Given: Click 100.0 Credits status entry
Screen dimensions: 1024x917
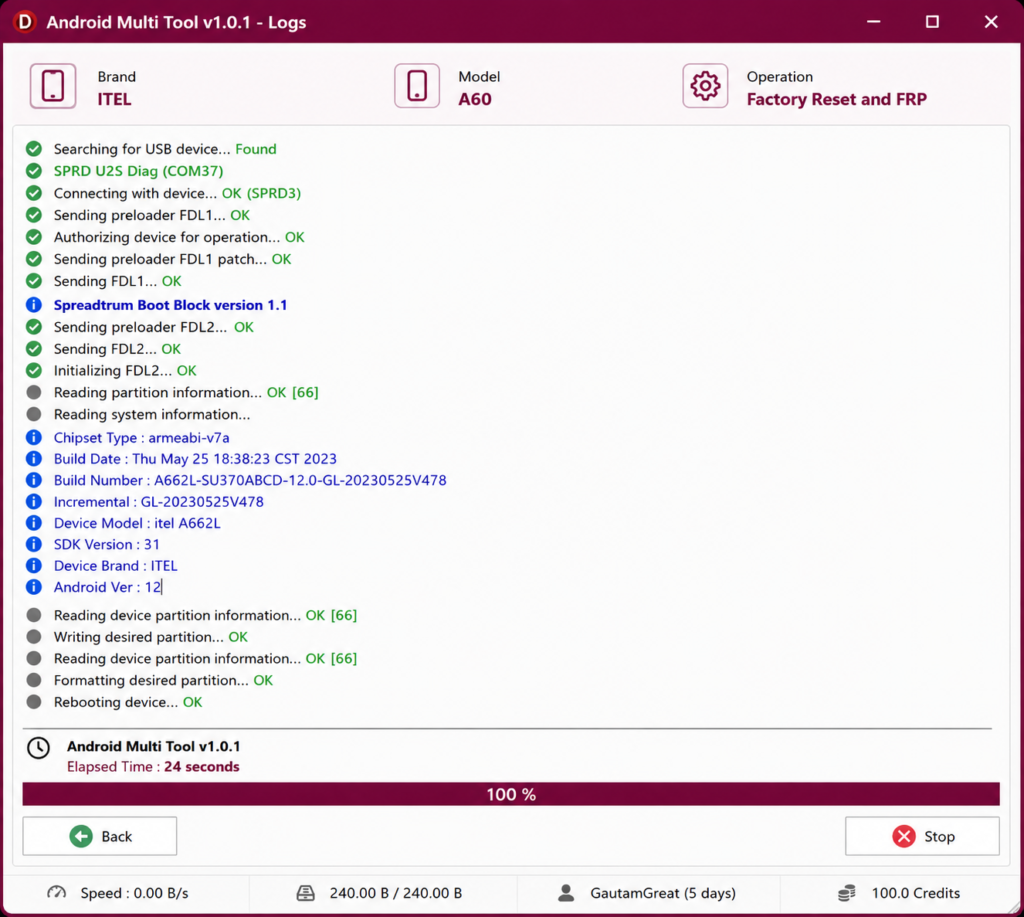Looking at the screenshot, I should tap(916, 893).
